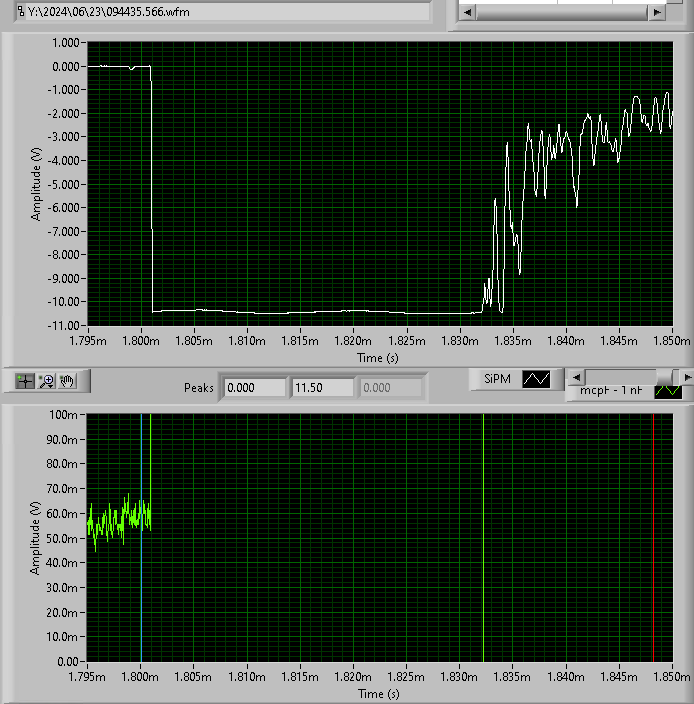Screen dimensions: 694x704
Task: Click the left arrow of the legend scrollbar
Action: (576, 378)
